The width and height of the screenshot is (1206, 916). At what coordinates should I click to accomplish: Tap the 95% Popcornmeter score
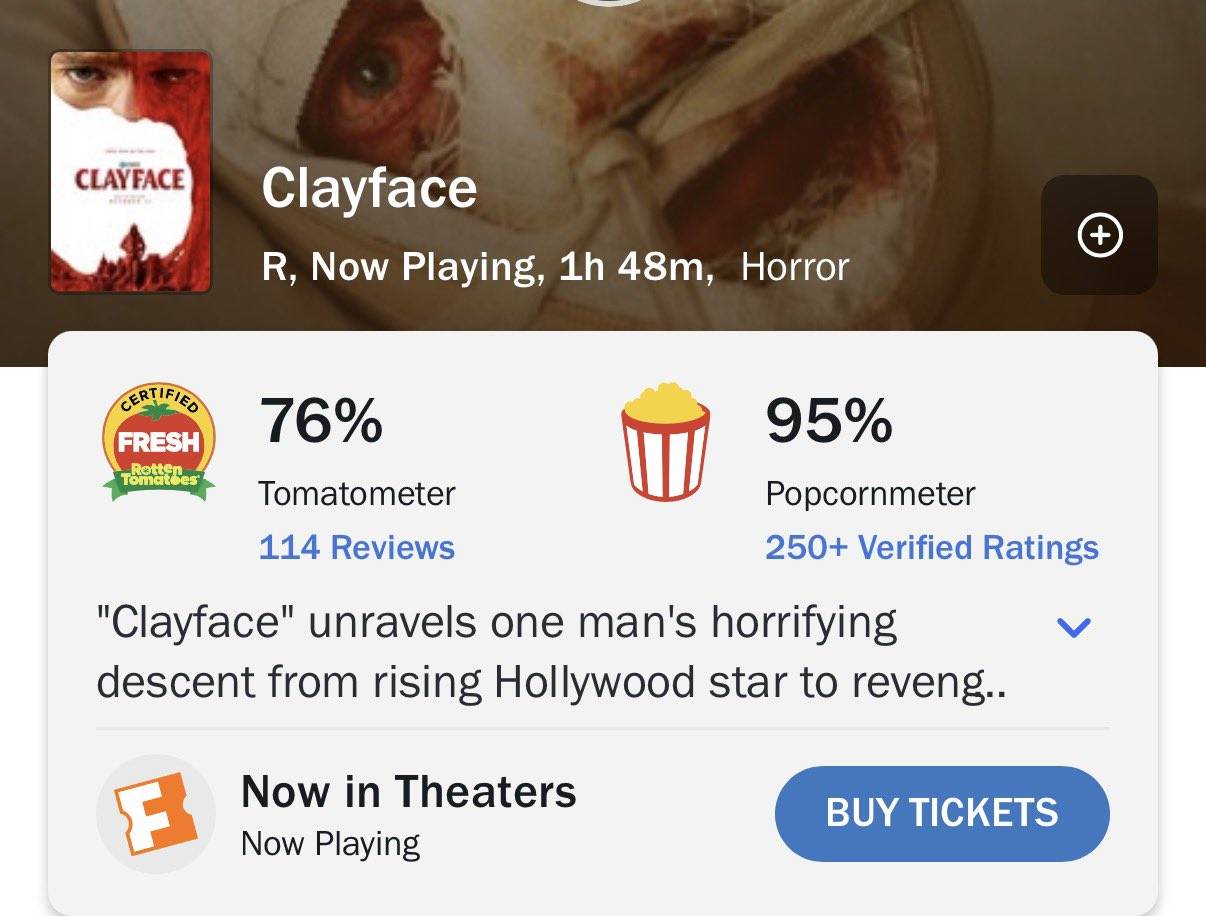tap(829, 420)
